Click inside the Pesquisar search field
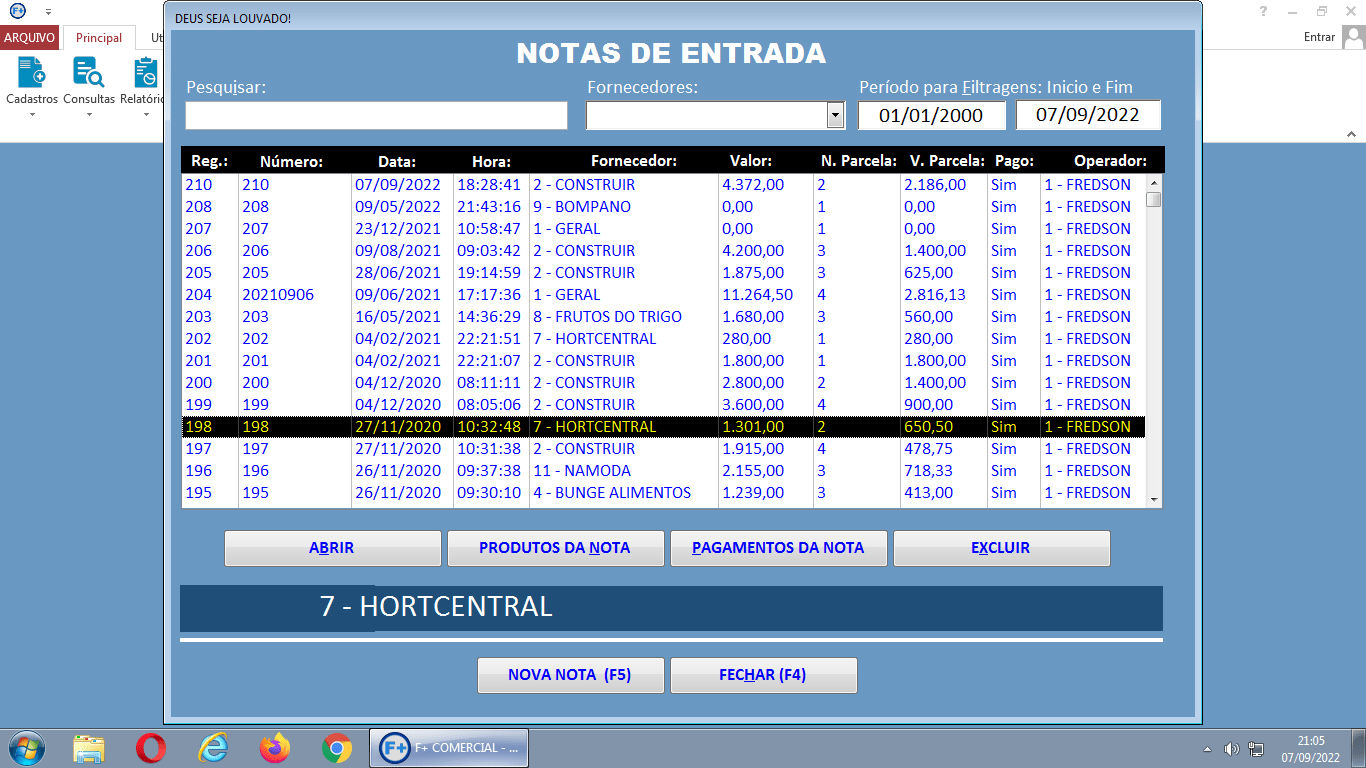 (x=375, y=115)
